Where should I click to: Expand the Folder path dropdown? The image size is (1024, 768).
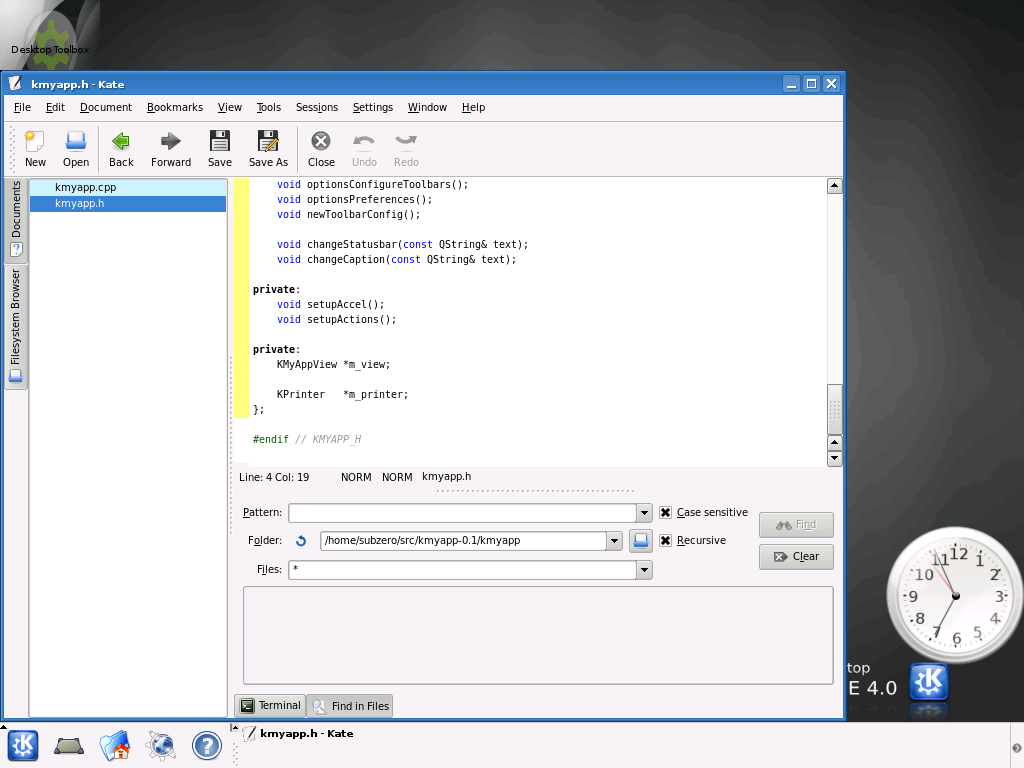tap(614, 541)
